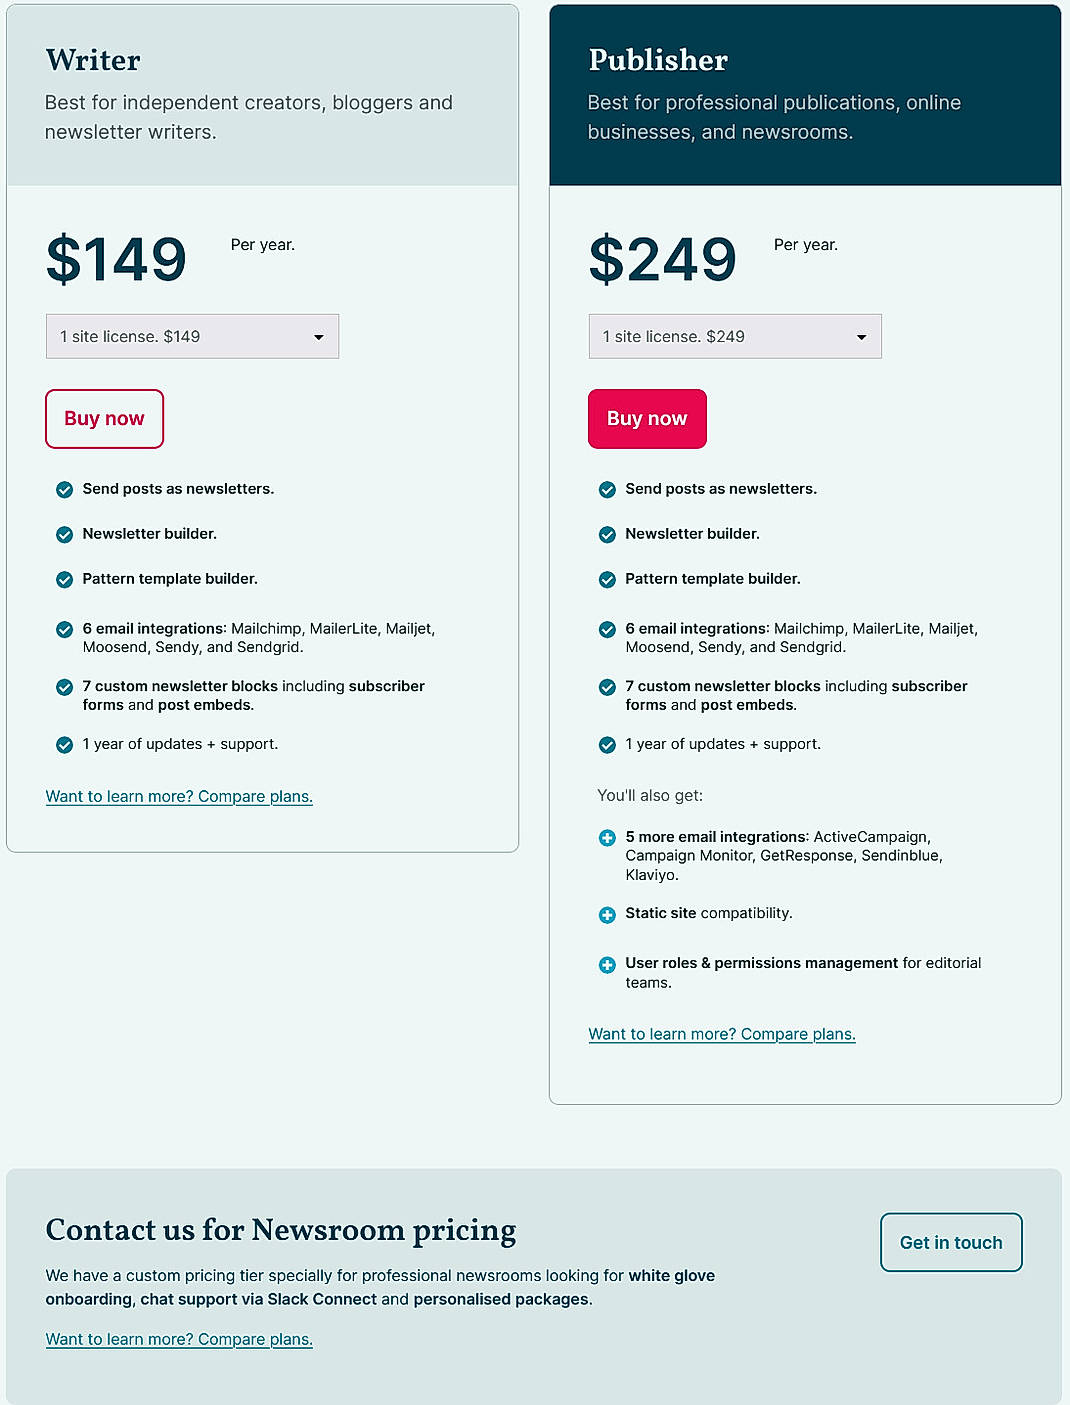
Task: Click the checkmark icon beside Writer's 'Send posts as newsletters'
Action: tap(65, 489)
